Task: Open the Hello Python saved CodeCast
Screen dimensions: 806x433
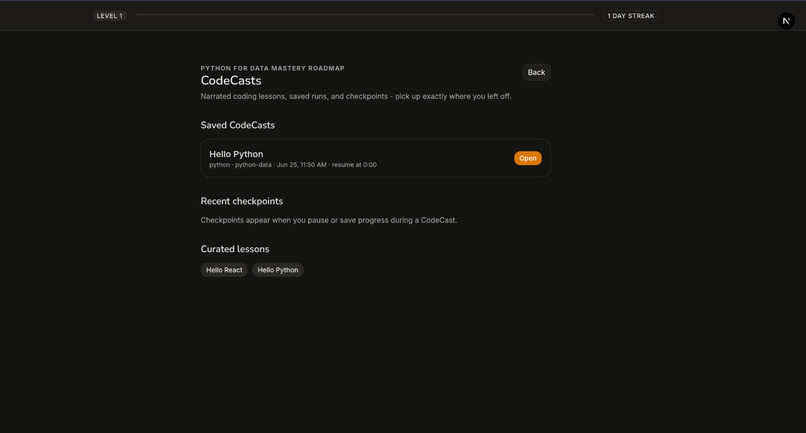Action: click(527, 158)
